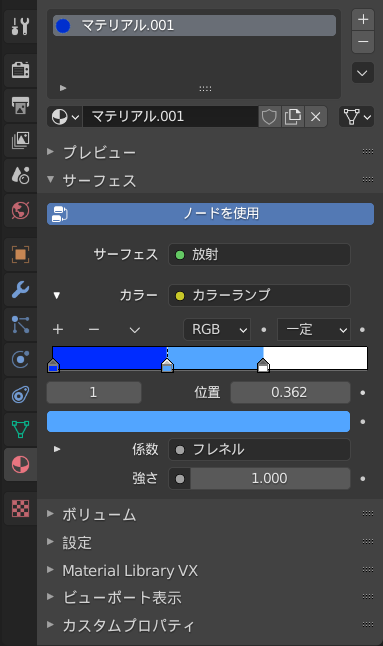The height and width of the screenshot is (646, 383).
Task: Collapse the カラー color ramp section
Action: [x=57, y=295]
